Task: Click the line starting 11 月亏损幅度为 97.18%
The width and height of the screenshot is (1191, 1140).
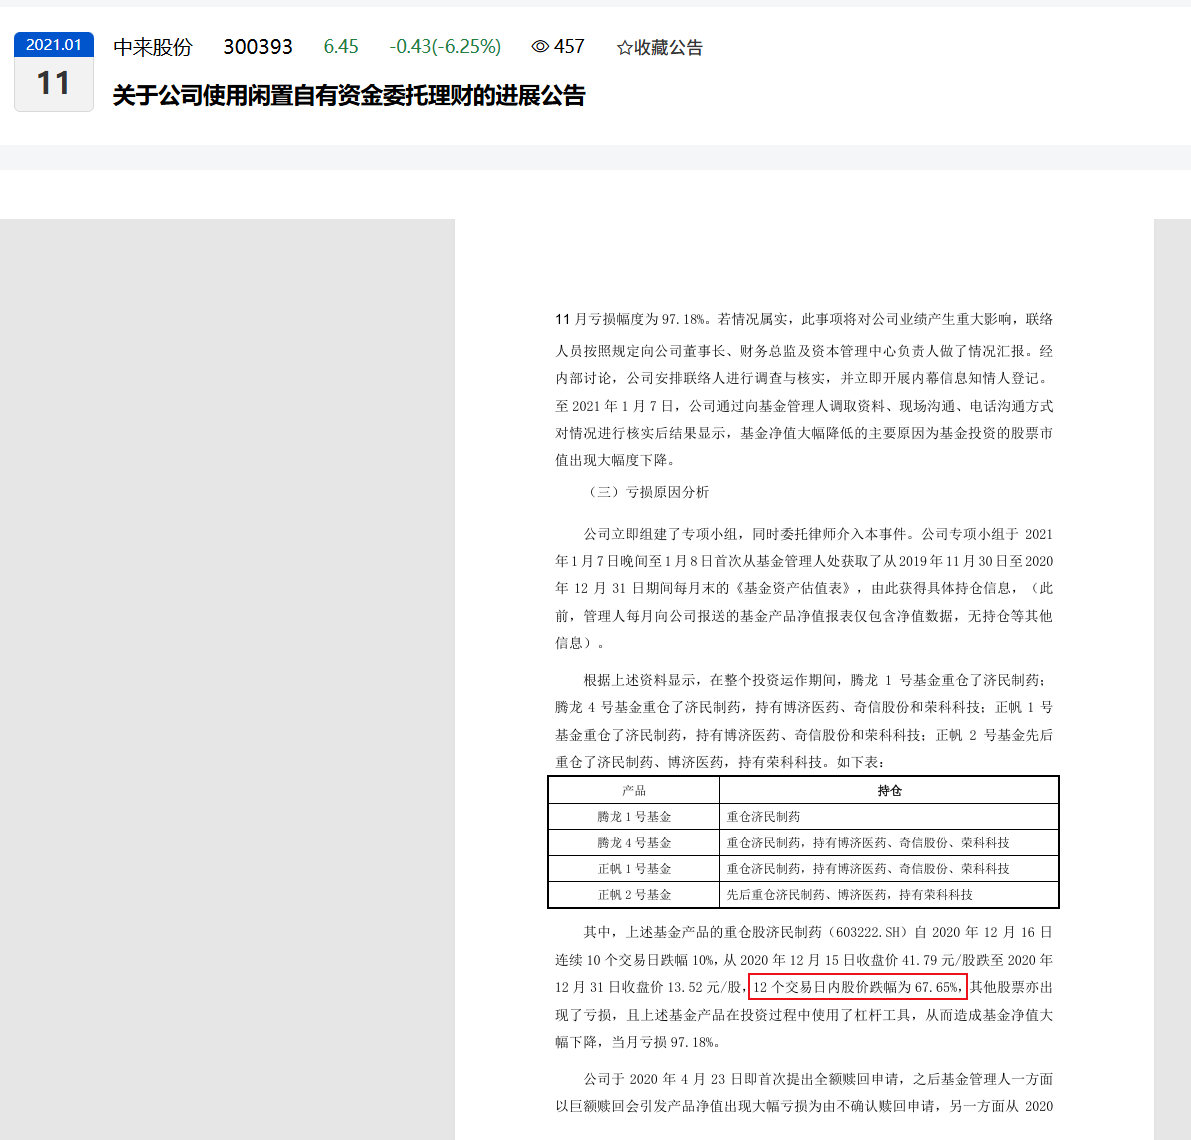Action: tap(804, 319)
